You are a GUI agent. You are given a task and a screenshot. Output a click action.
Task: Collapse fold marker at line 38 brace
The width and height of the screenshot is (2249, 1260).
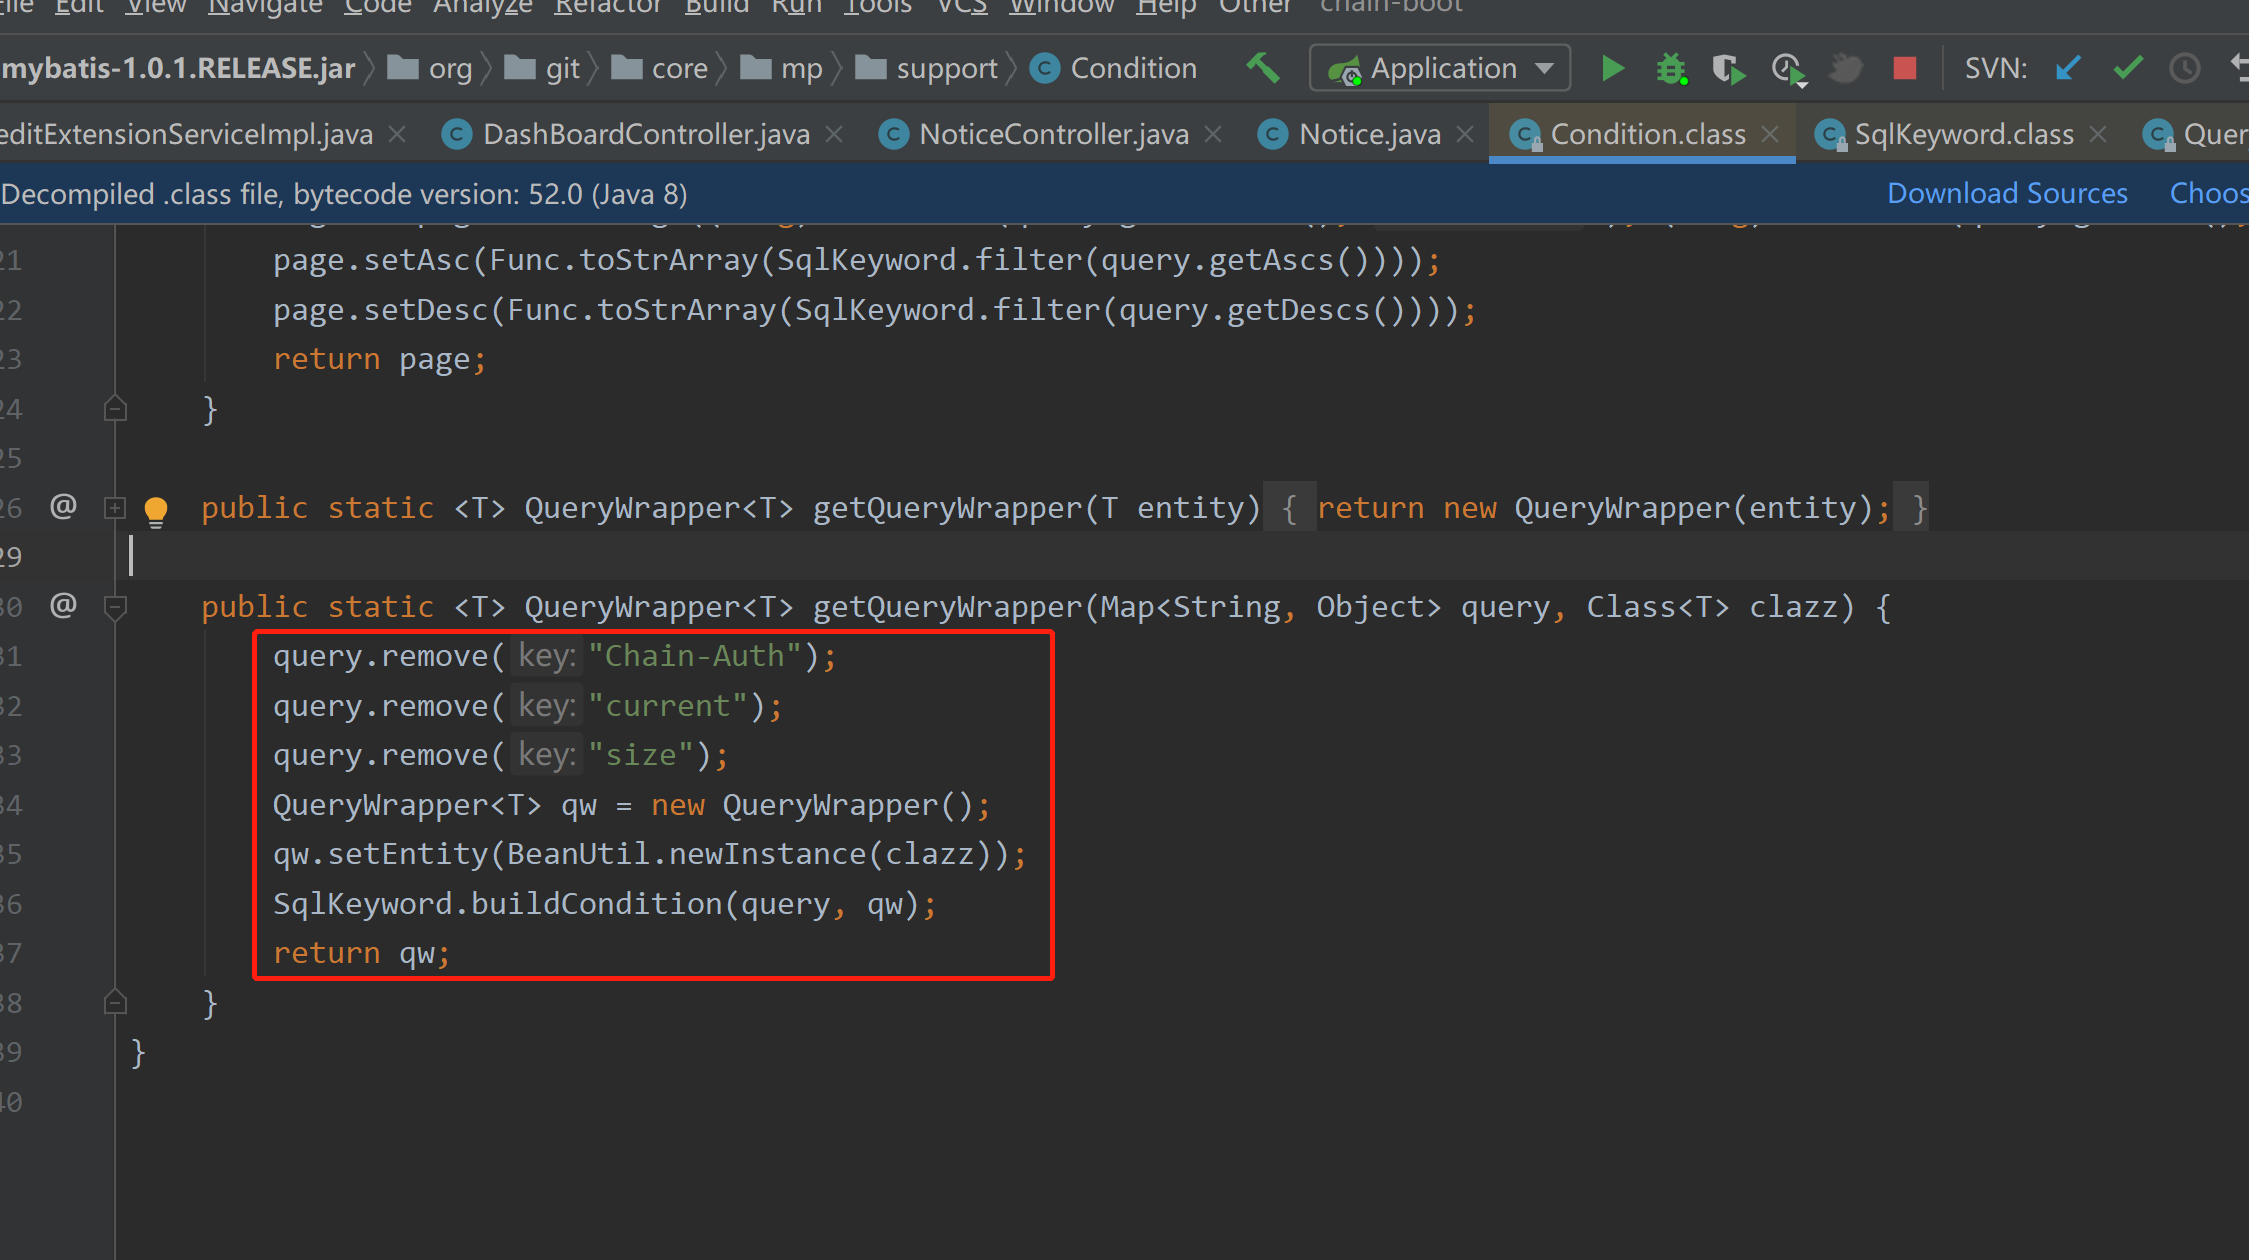[x=115, y=1002]
